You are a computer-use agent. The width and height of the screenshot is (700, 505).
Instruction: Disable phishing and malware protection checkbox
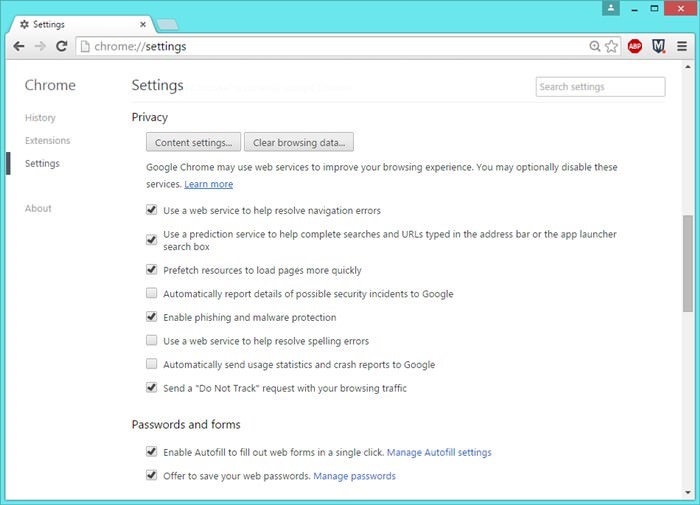coord(152,317)
